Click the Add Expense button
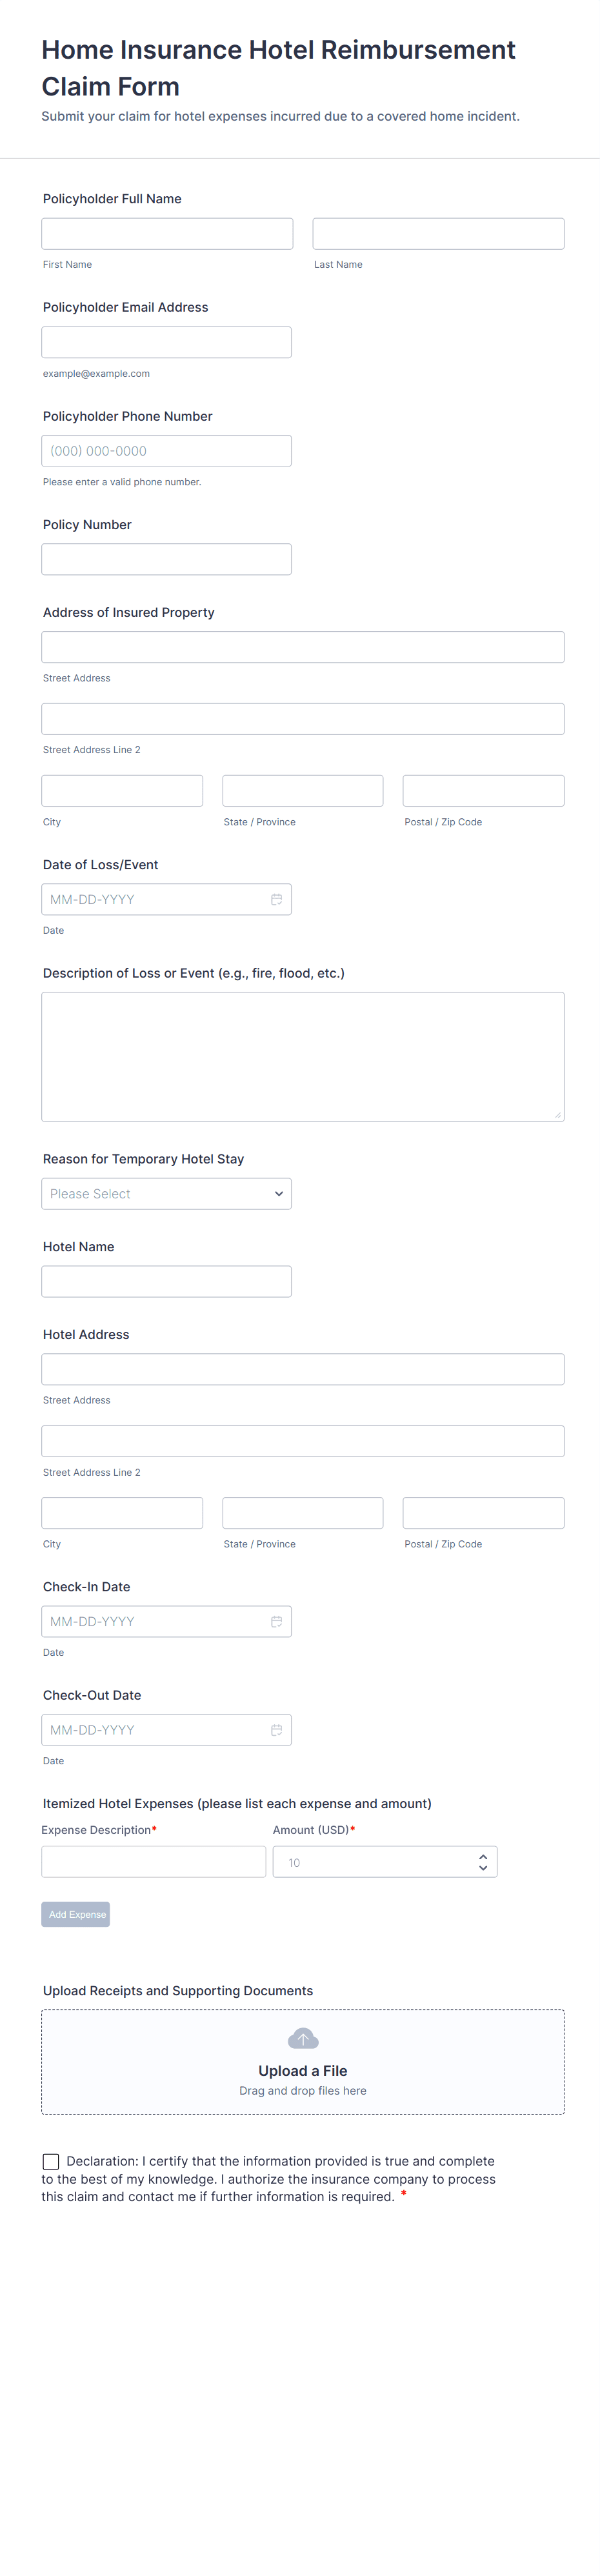 76,1913
